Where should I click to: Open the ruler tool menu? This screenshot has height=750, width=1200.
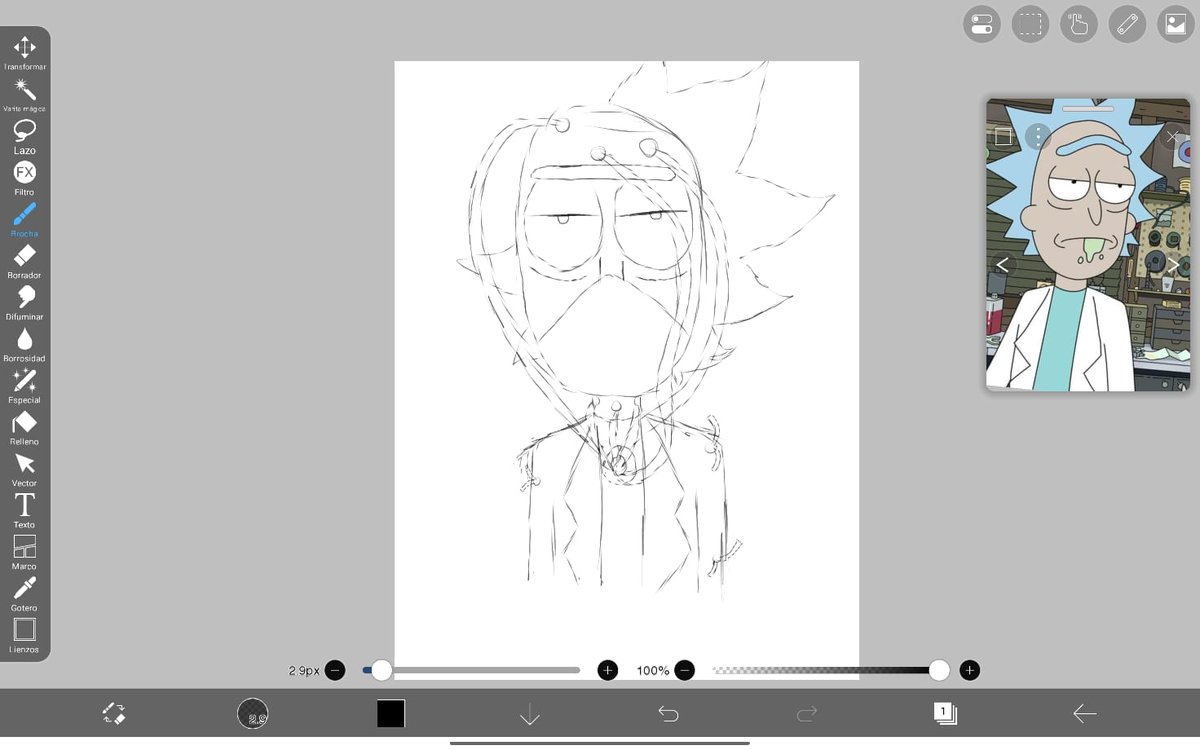pyautogui.click(x=1127, y=24)
